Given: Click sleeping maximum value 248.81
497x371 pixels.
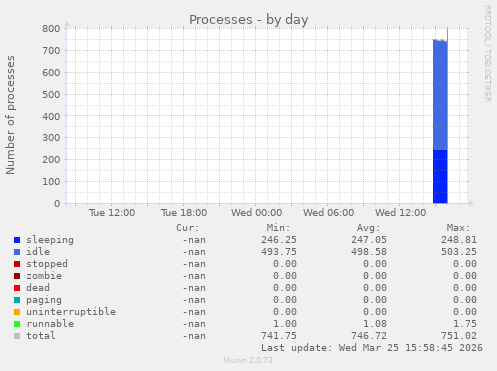Looking at the screenshot, I should click(459, 240).
